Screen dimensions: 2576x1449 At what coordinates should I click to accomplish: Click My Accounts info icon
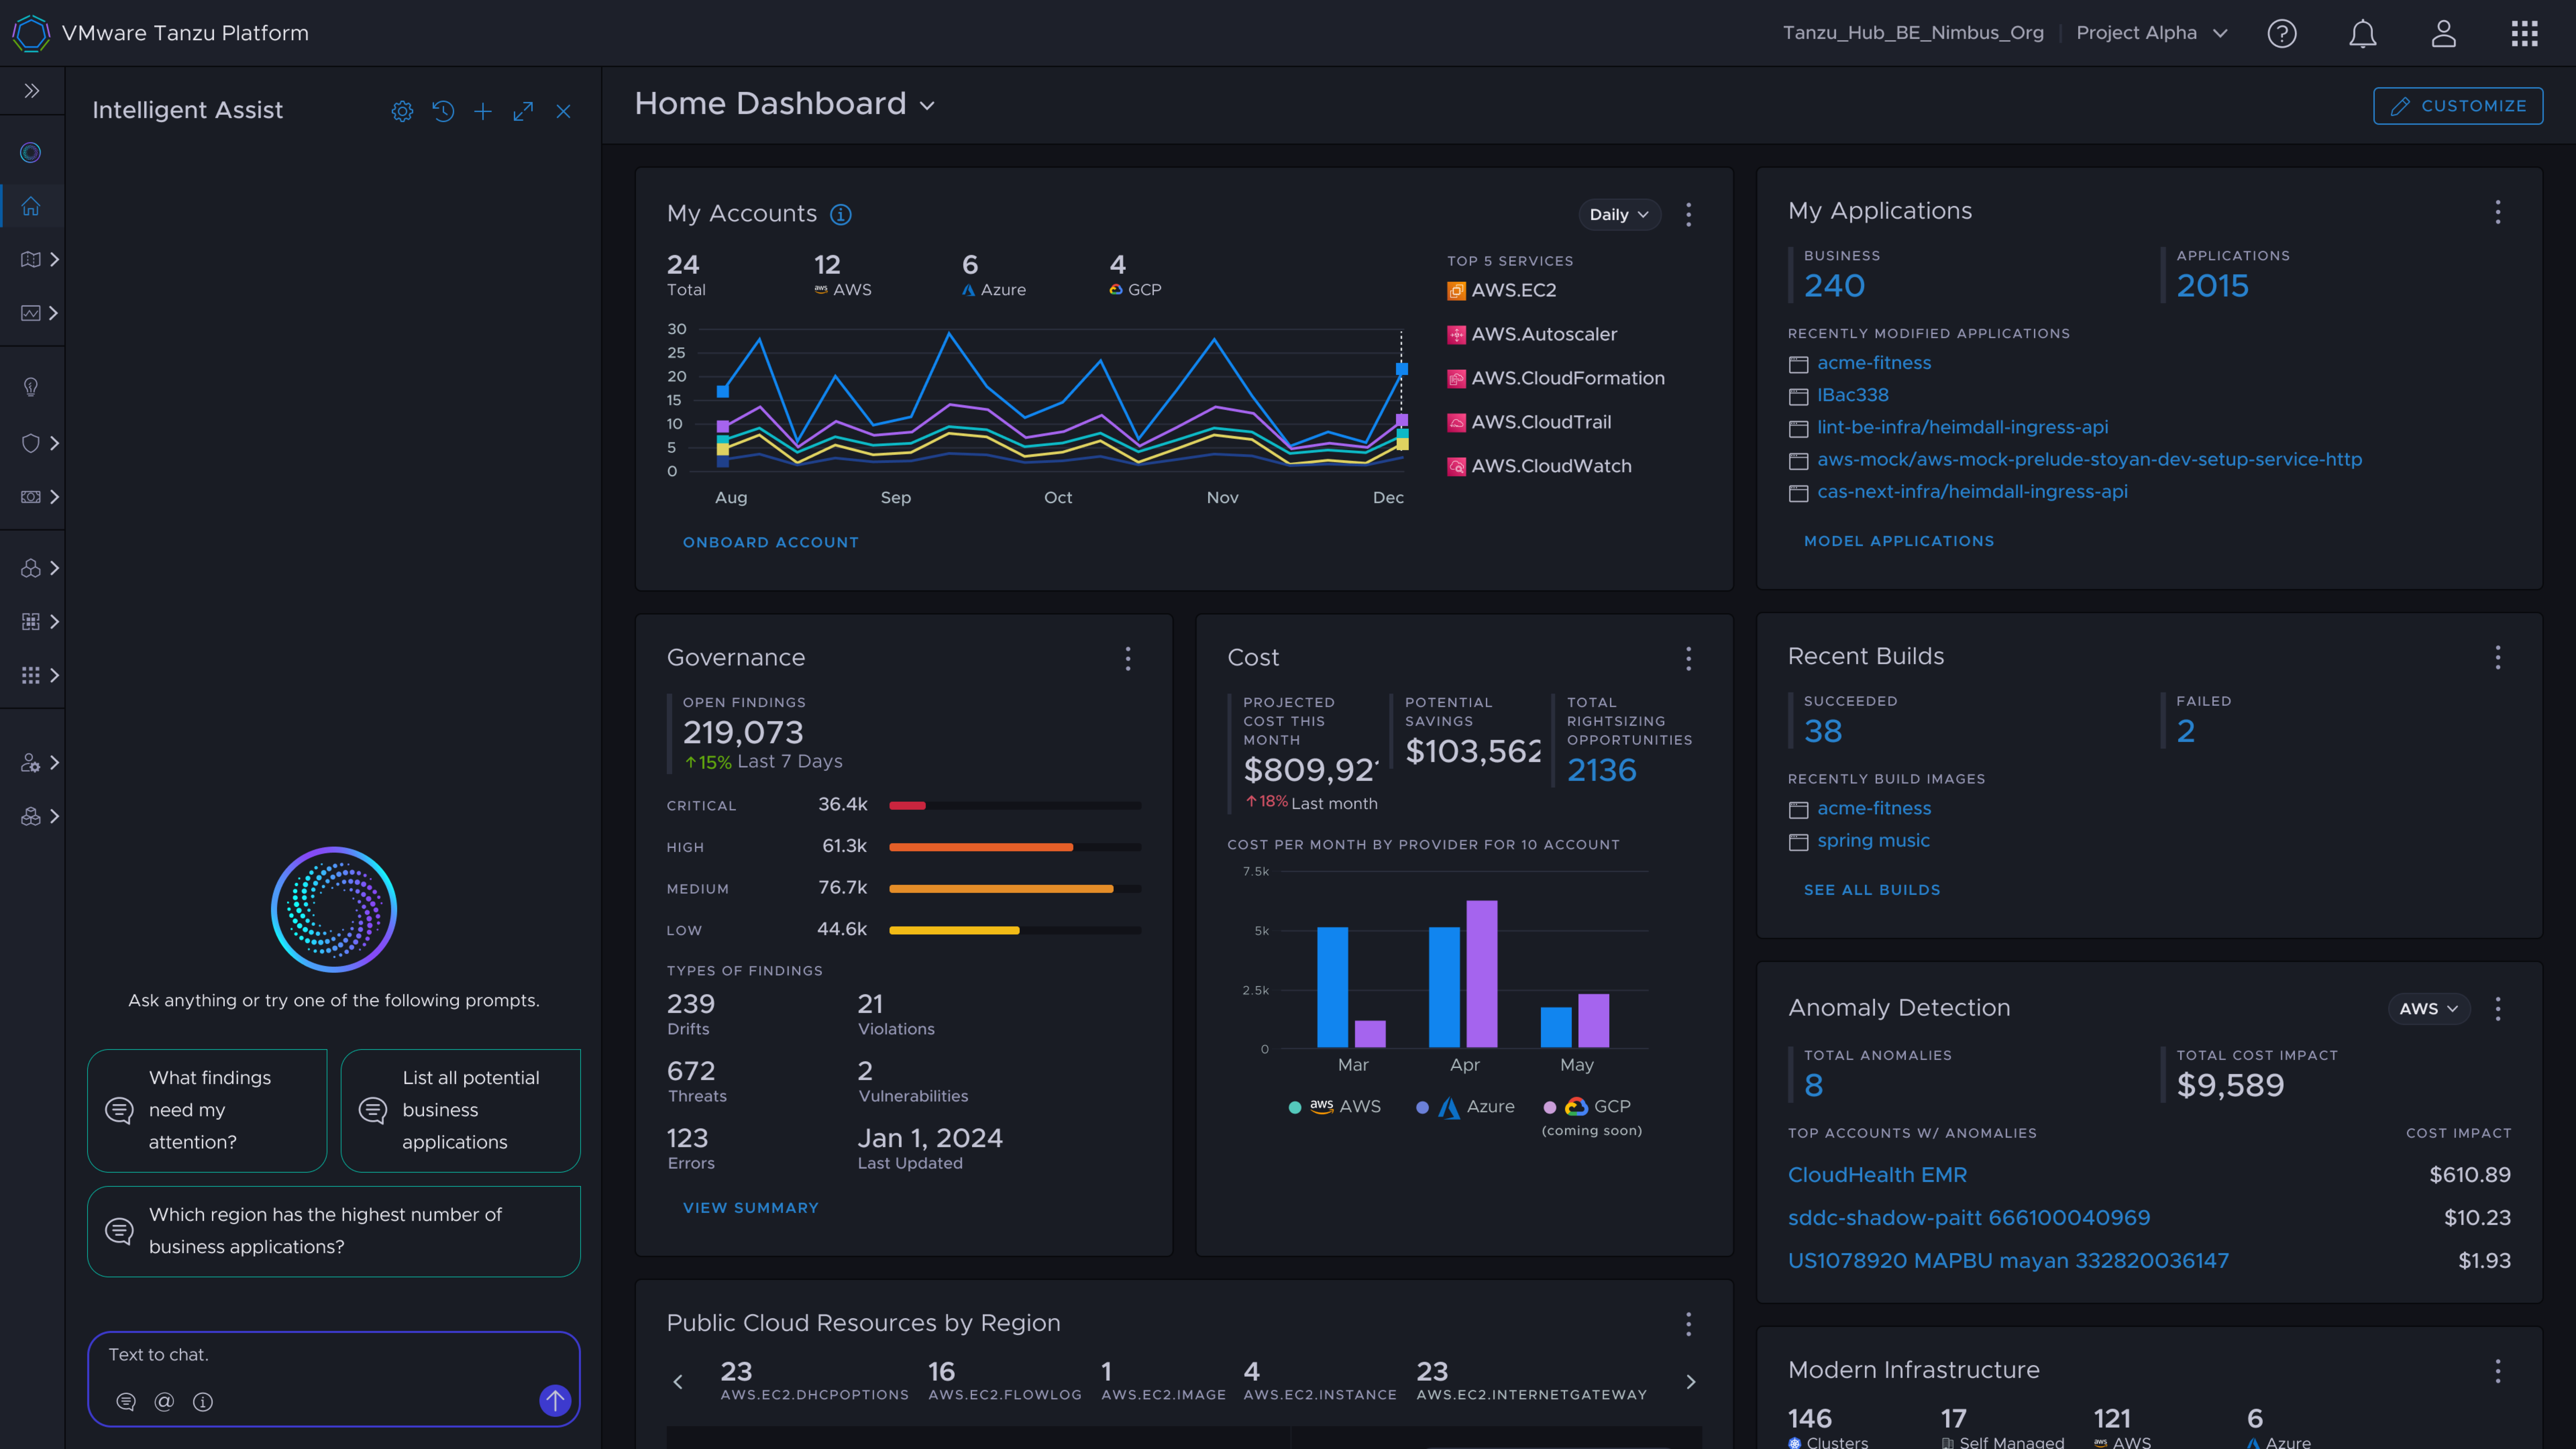point(841,214)
